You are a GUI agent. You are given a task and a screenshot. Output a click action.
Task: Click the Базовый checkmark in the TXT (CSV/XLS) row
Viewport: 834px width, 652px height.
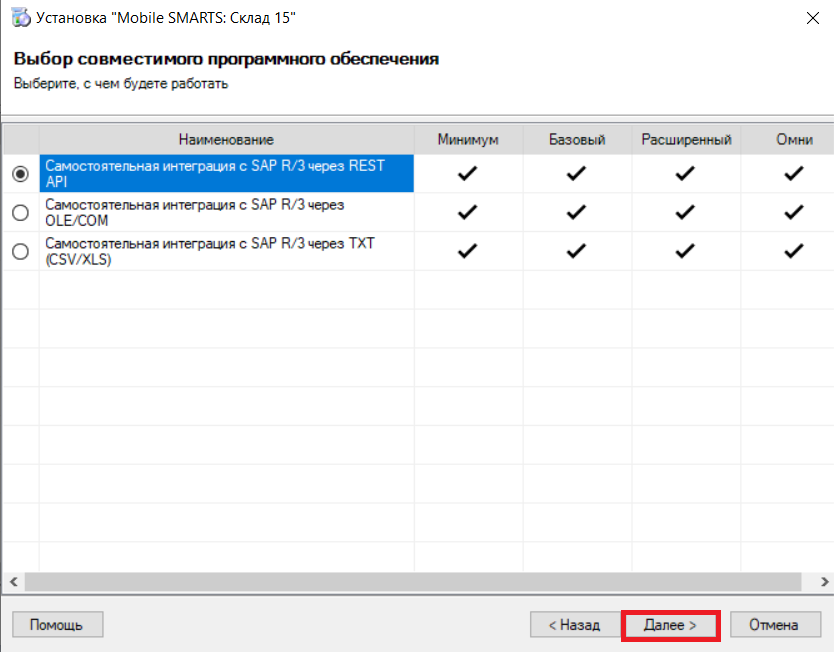[x=577, y=250]
